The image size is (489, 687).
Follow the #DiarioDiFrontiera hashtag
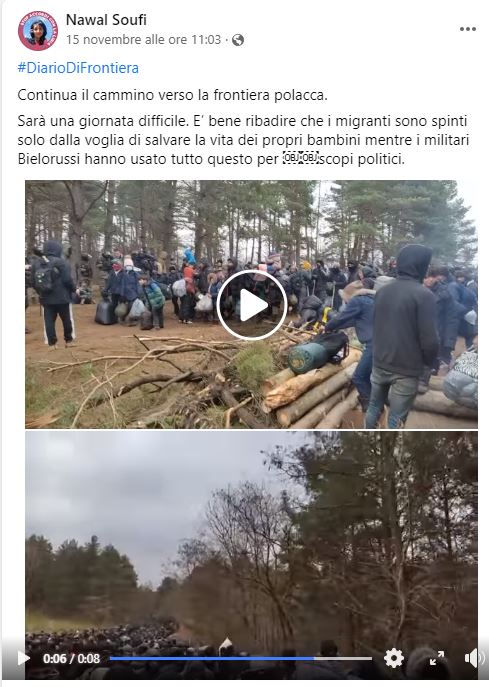tap(78, 68)
